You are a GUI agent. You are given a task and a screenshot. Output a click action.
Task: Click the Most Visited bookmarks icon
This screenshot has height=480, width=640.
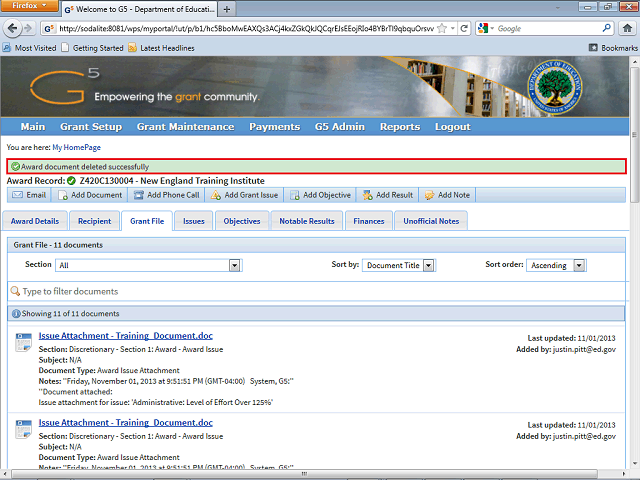(7, 48)
